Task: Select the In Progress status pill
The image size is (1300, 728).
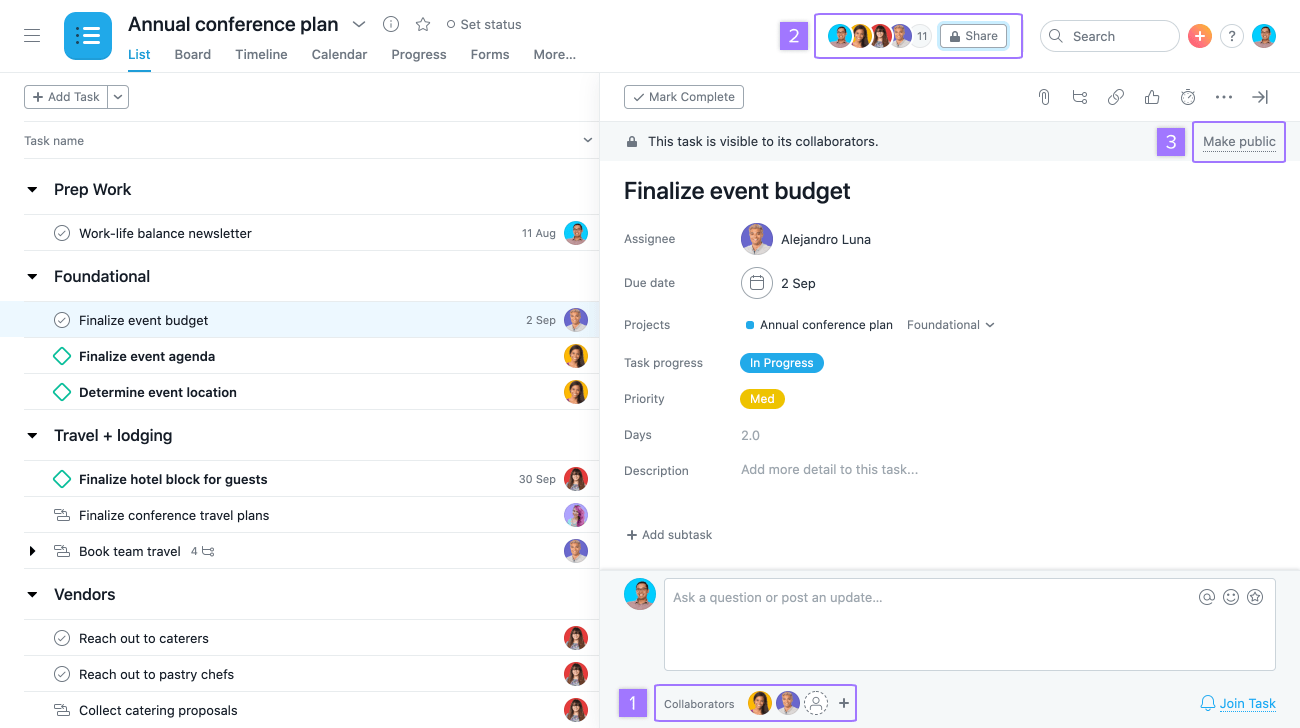Action: [x=782, y=363]
